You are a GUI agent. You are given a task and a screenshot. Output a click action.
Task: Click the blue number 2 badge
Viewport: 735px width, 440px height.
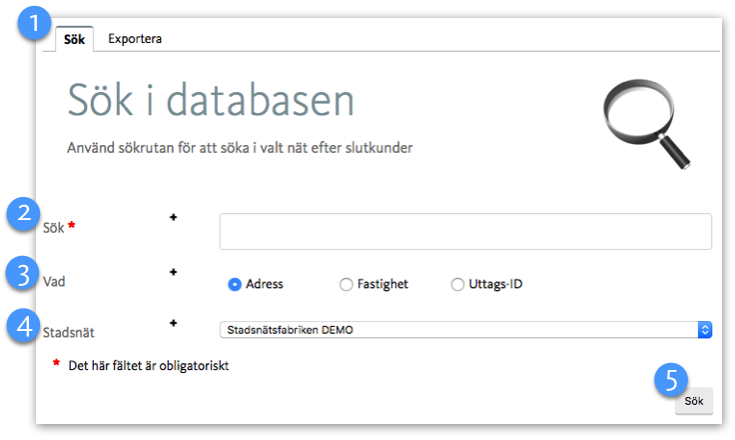click(x=22, y=214)
